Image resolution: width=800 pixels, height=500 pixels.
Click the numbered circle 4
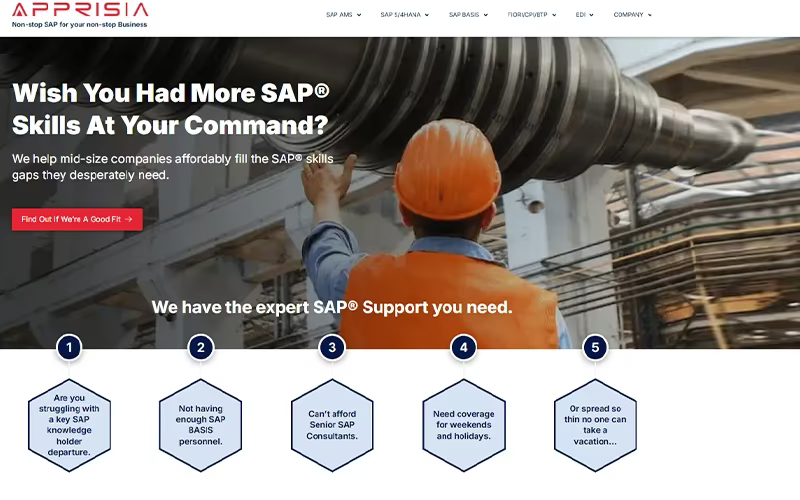click(464, 348)
